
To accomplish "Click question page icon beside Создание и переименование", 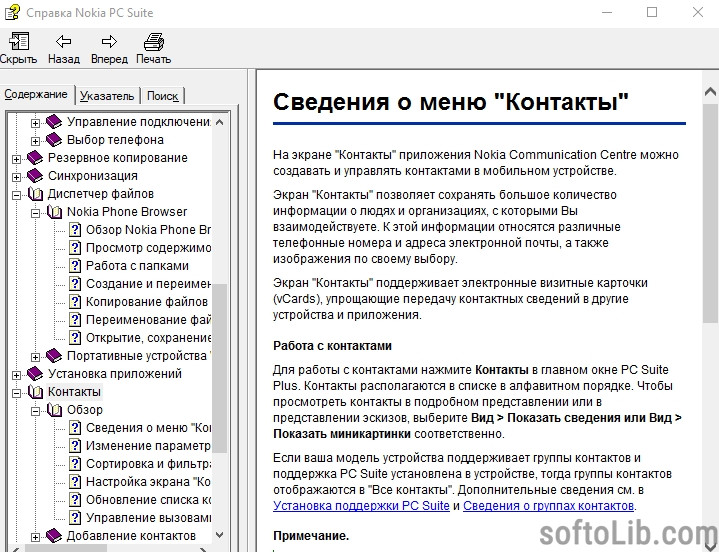I will click(x=75, y=284).
